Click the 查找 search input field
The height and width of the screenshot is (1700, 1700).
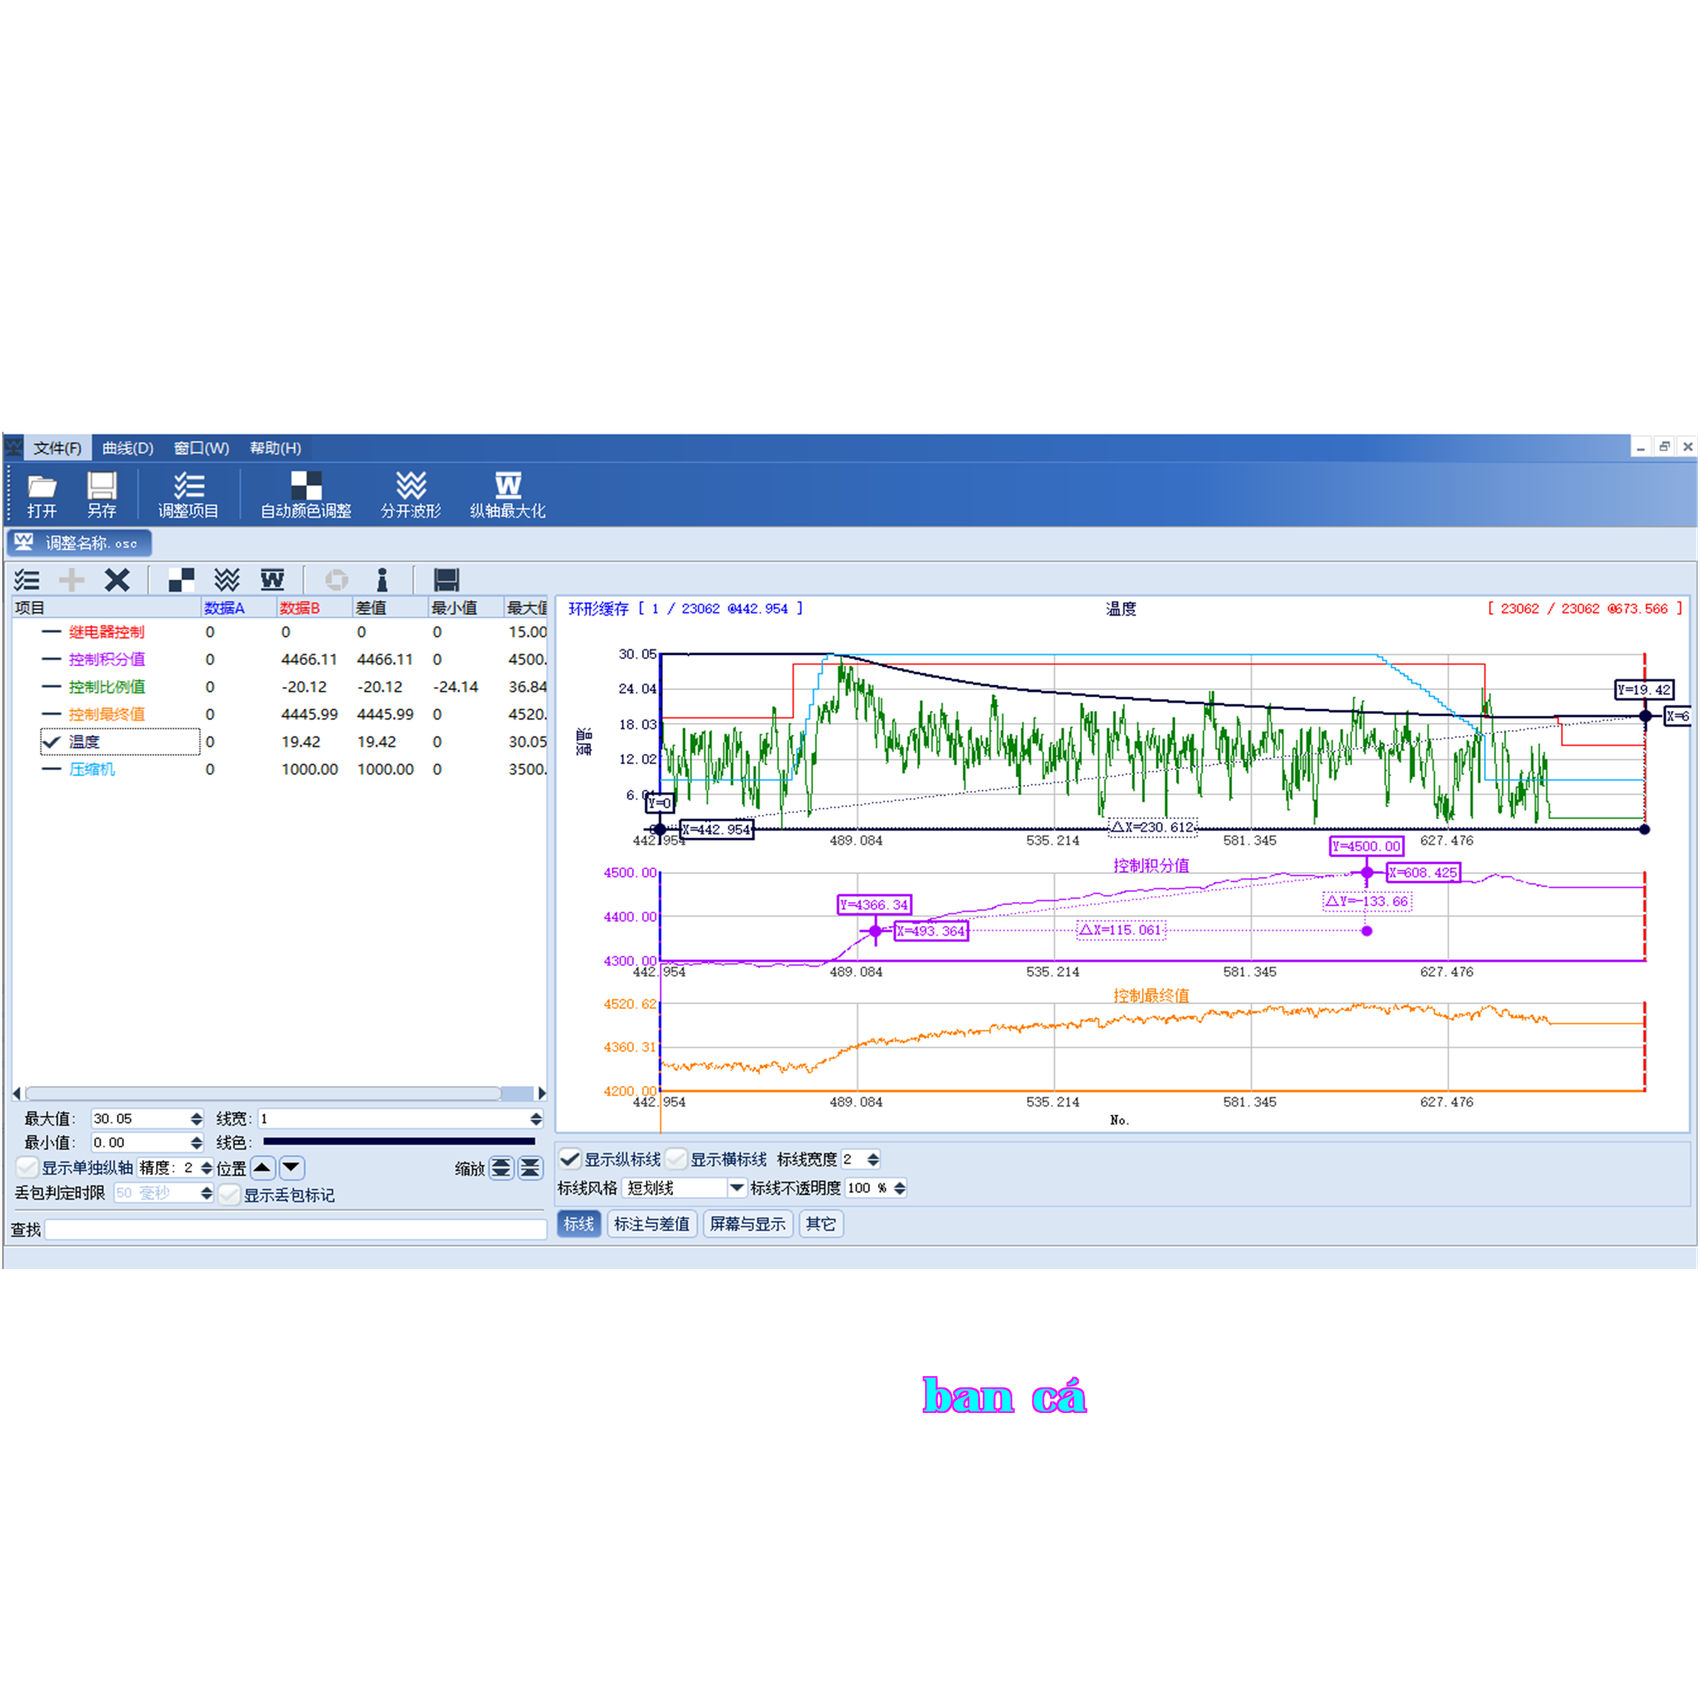tap(295, 1230)
